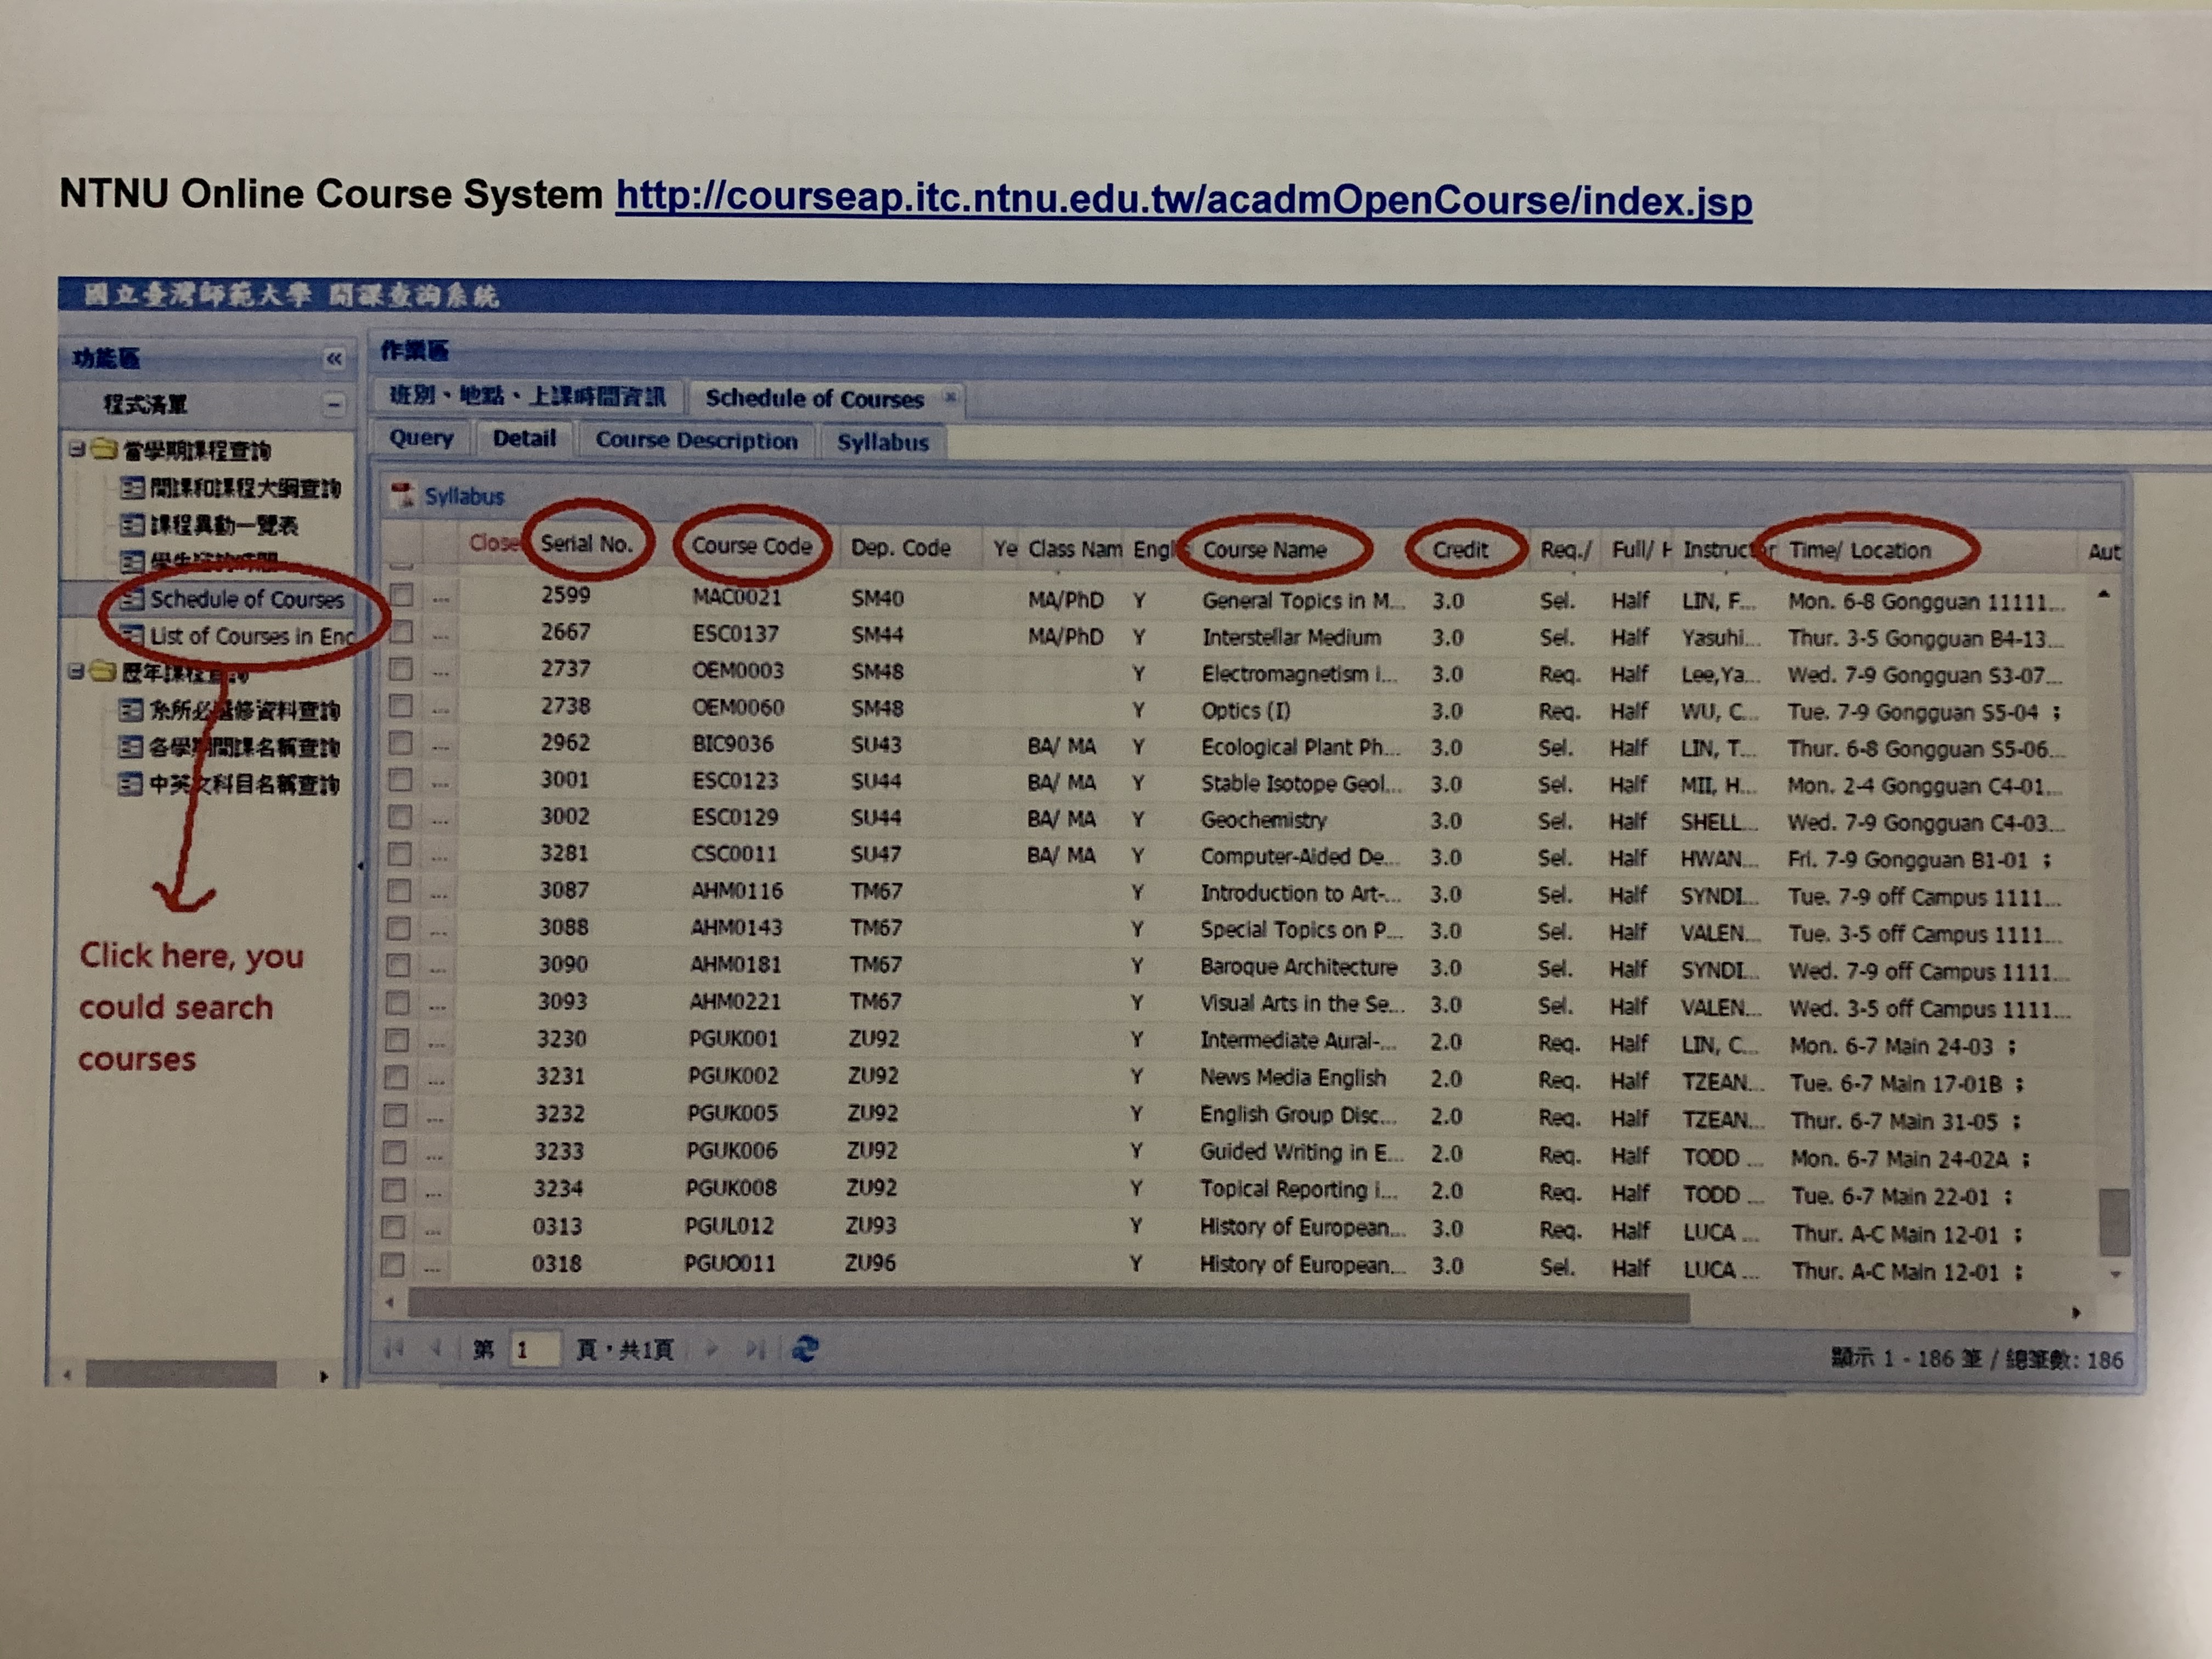Collapse the program list section minus button

coord(333,404)
